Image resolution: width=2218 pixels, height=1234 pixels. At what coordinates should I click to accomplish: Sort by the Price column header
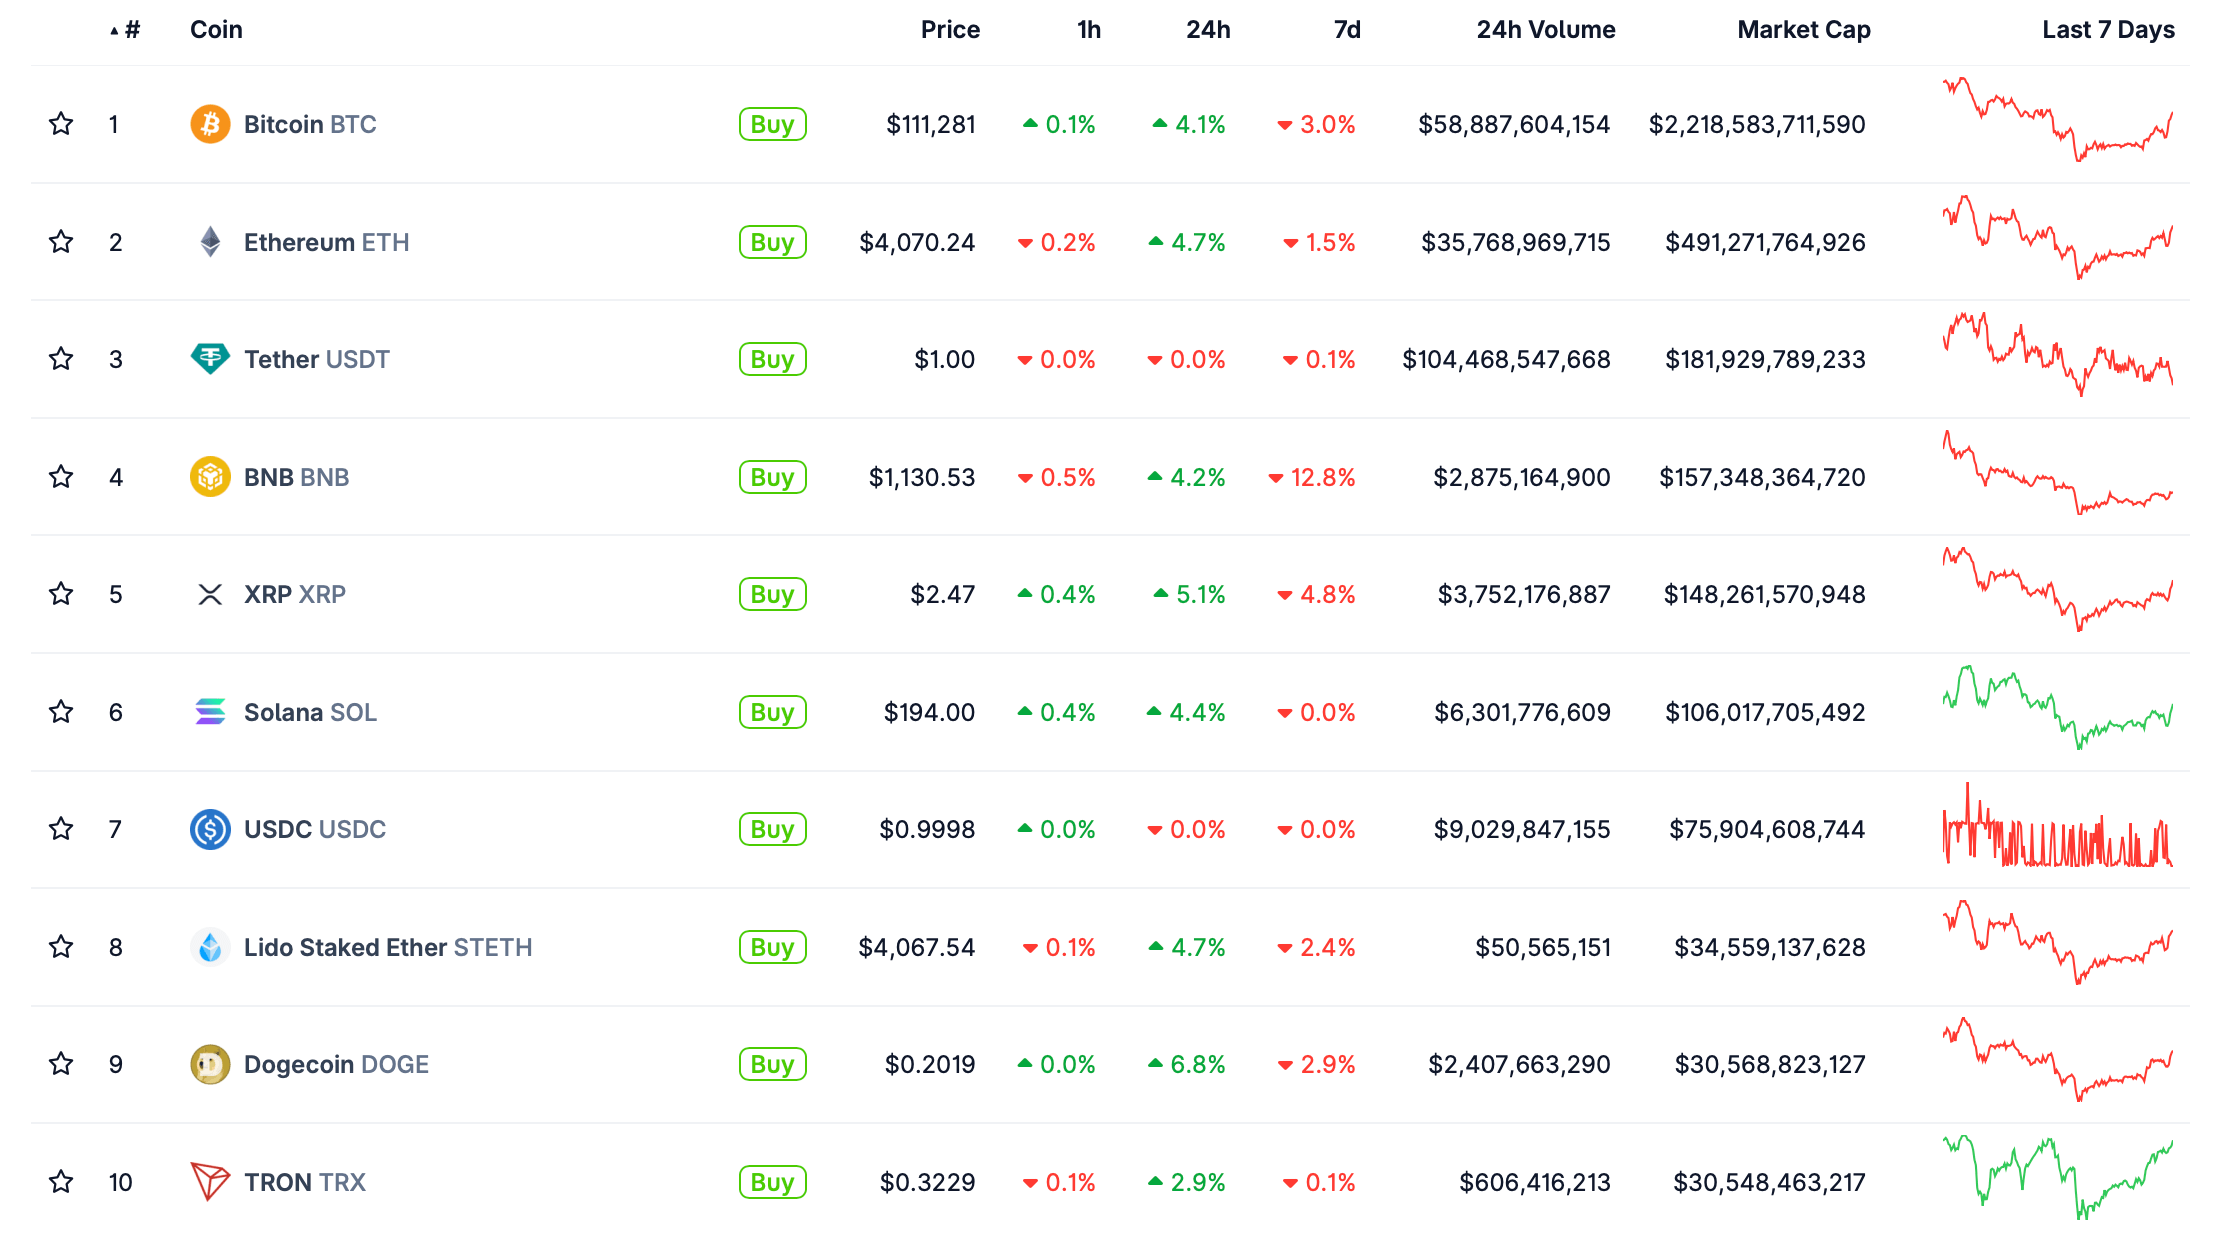tap(949, 30)
